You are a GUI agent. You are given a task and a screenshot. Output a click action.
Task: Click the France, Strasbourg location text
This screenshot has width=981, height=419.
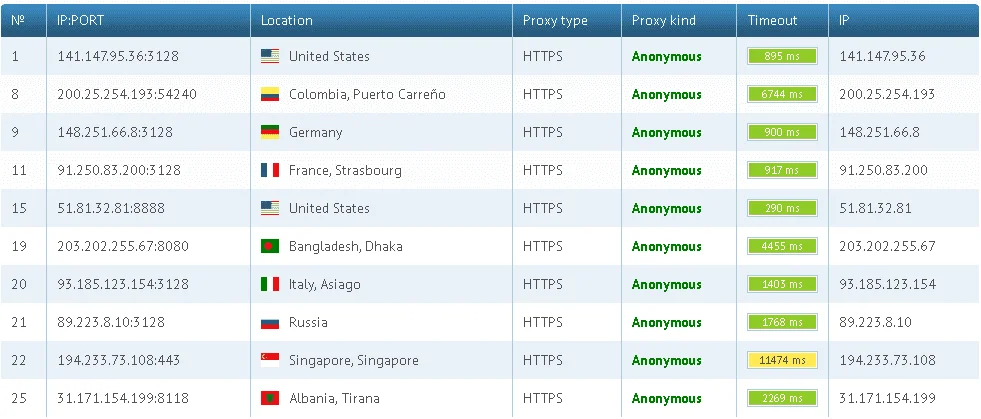point(345,171)
